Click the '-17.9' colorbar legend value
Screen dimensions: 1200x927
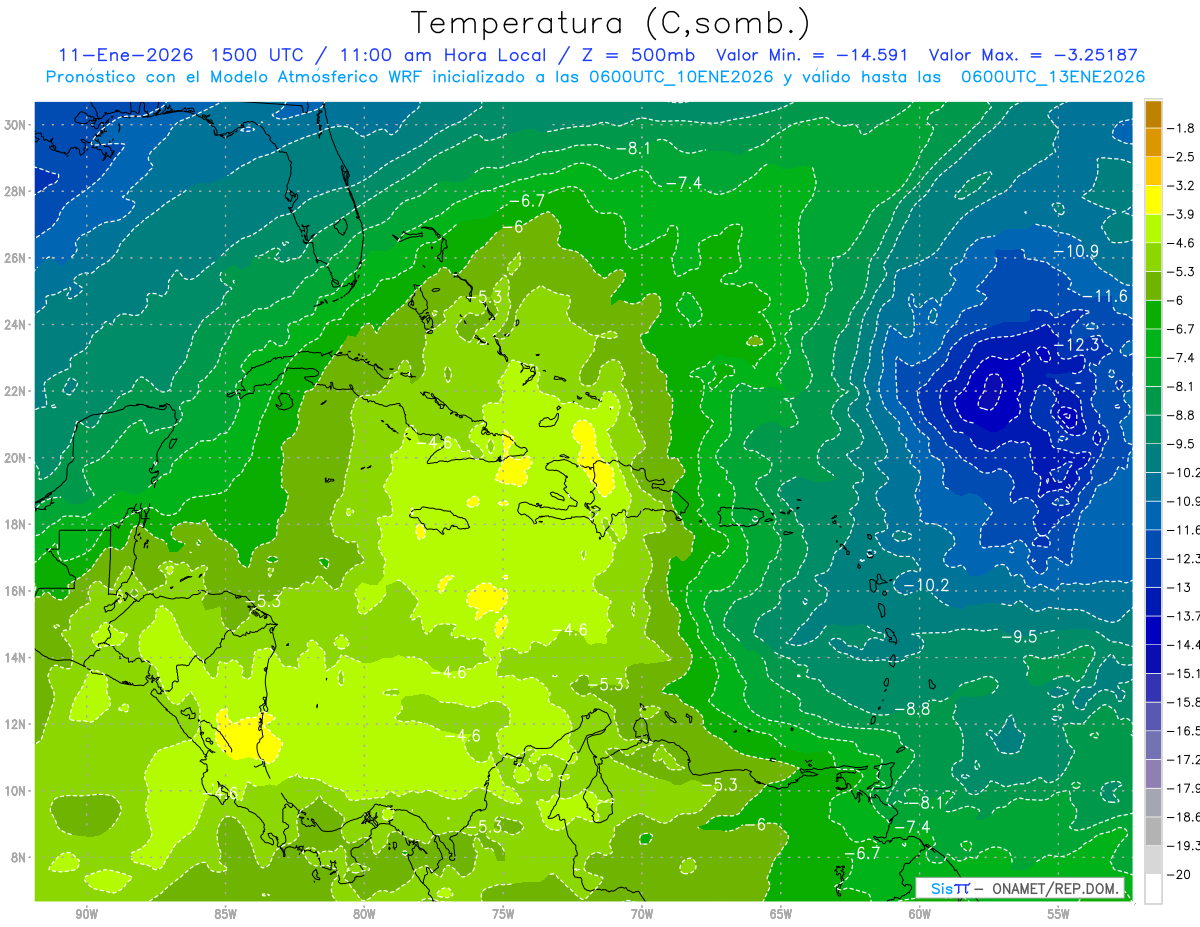click(x=1183, y=788)
